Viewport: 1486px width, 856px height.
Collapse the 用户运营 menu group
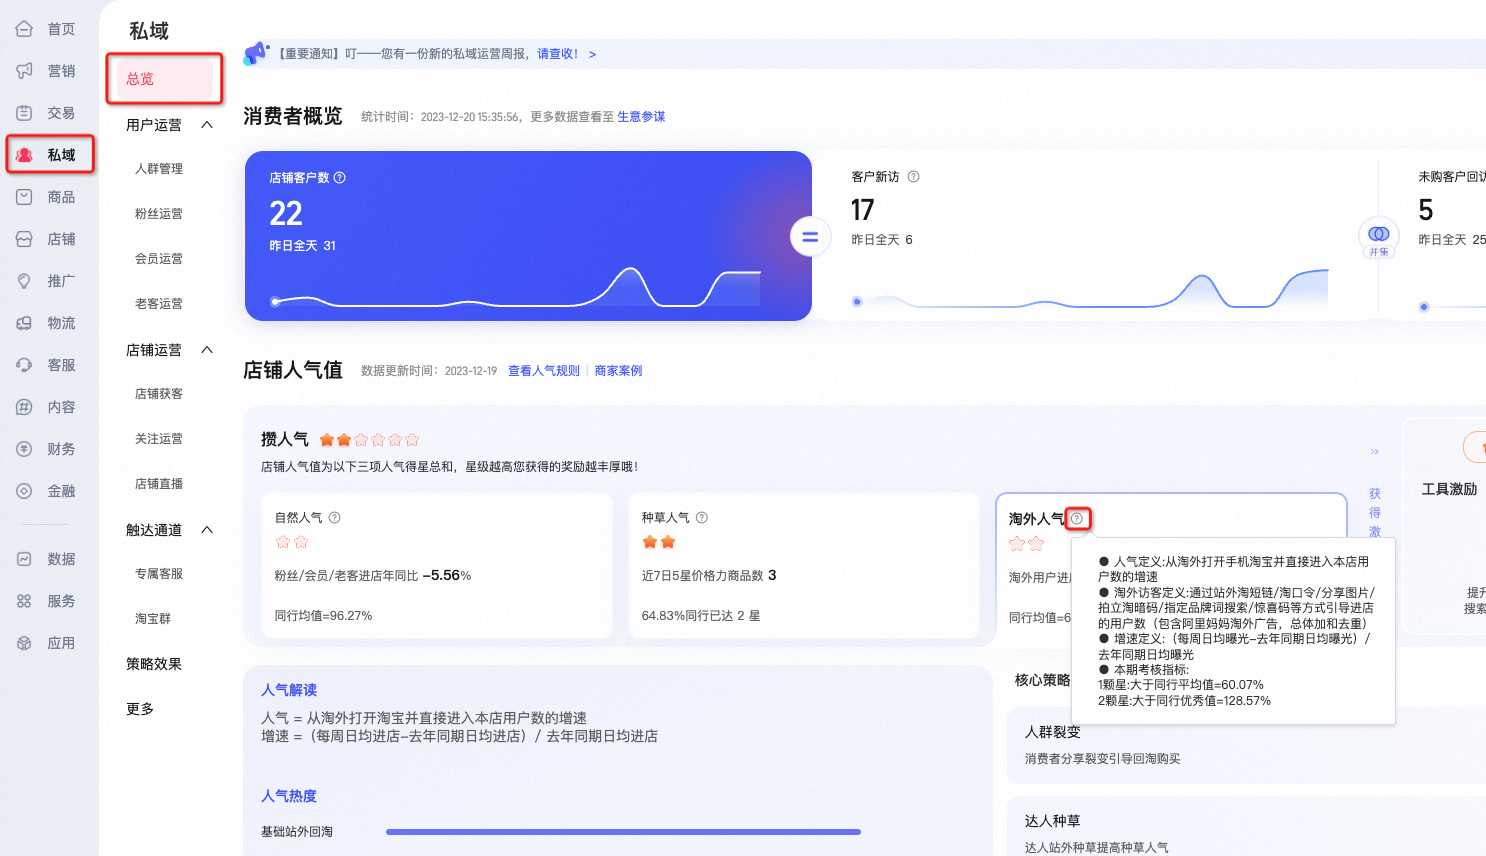point(207,125)
